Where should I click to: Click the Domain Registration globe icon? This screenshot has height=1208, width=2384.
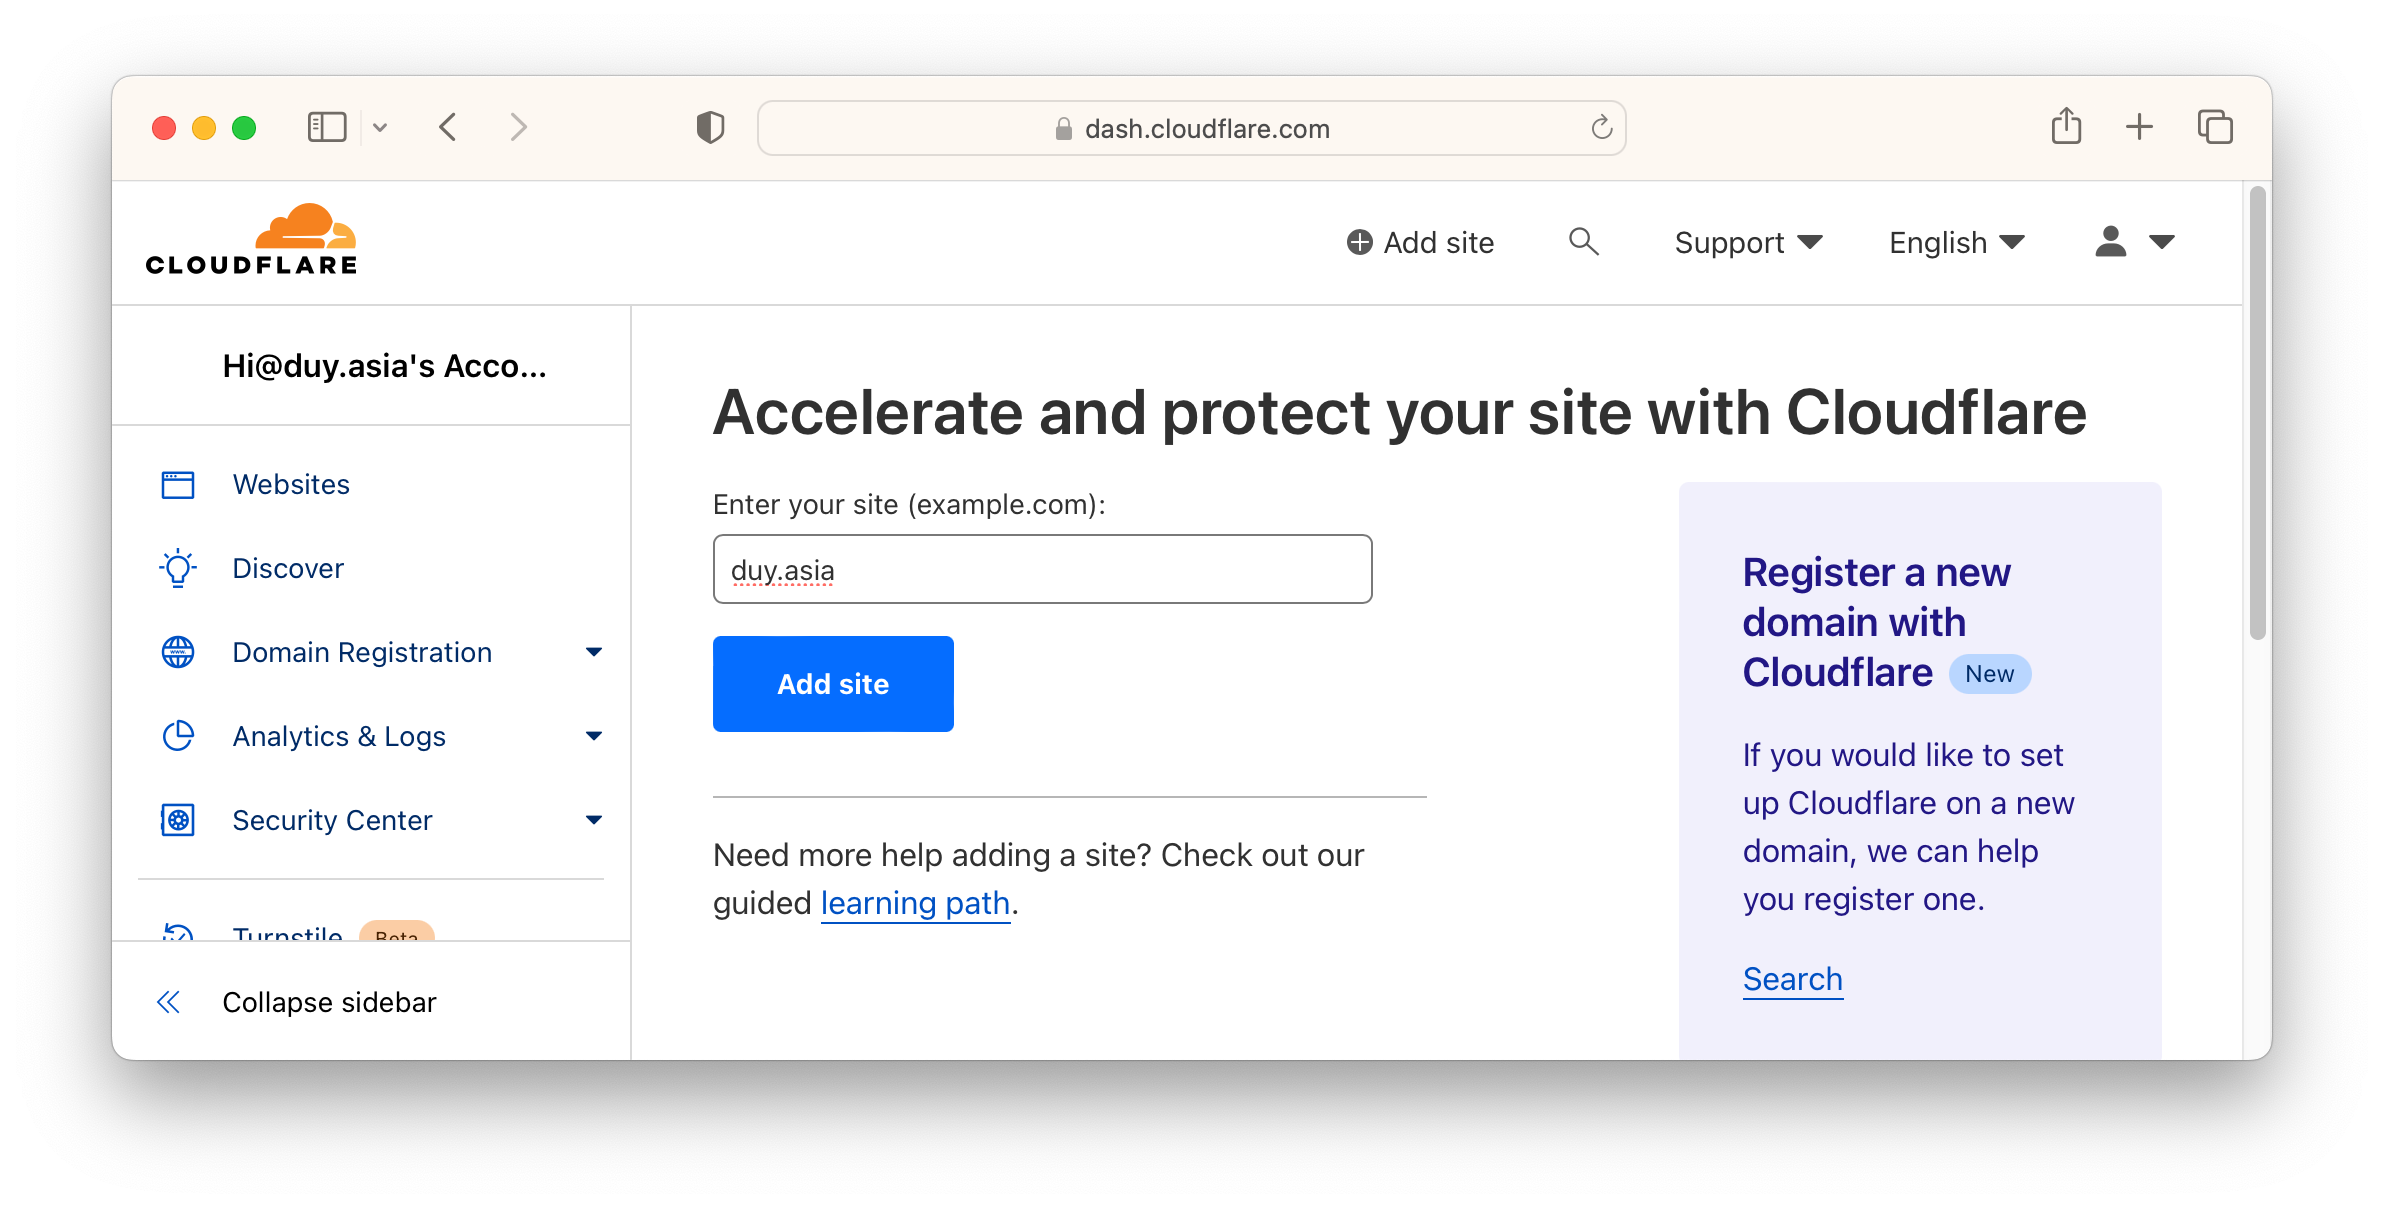[177, 652]
